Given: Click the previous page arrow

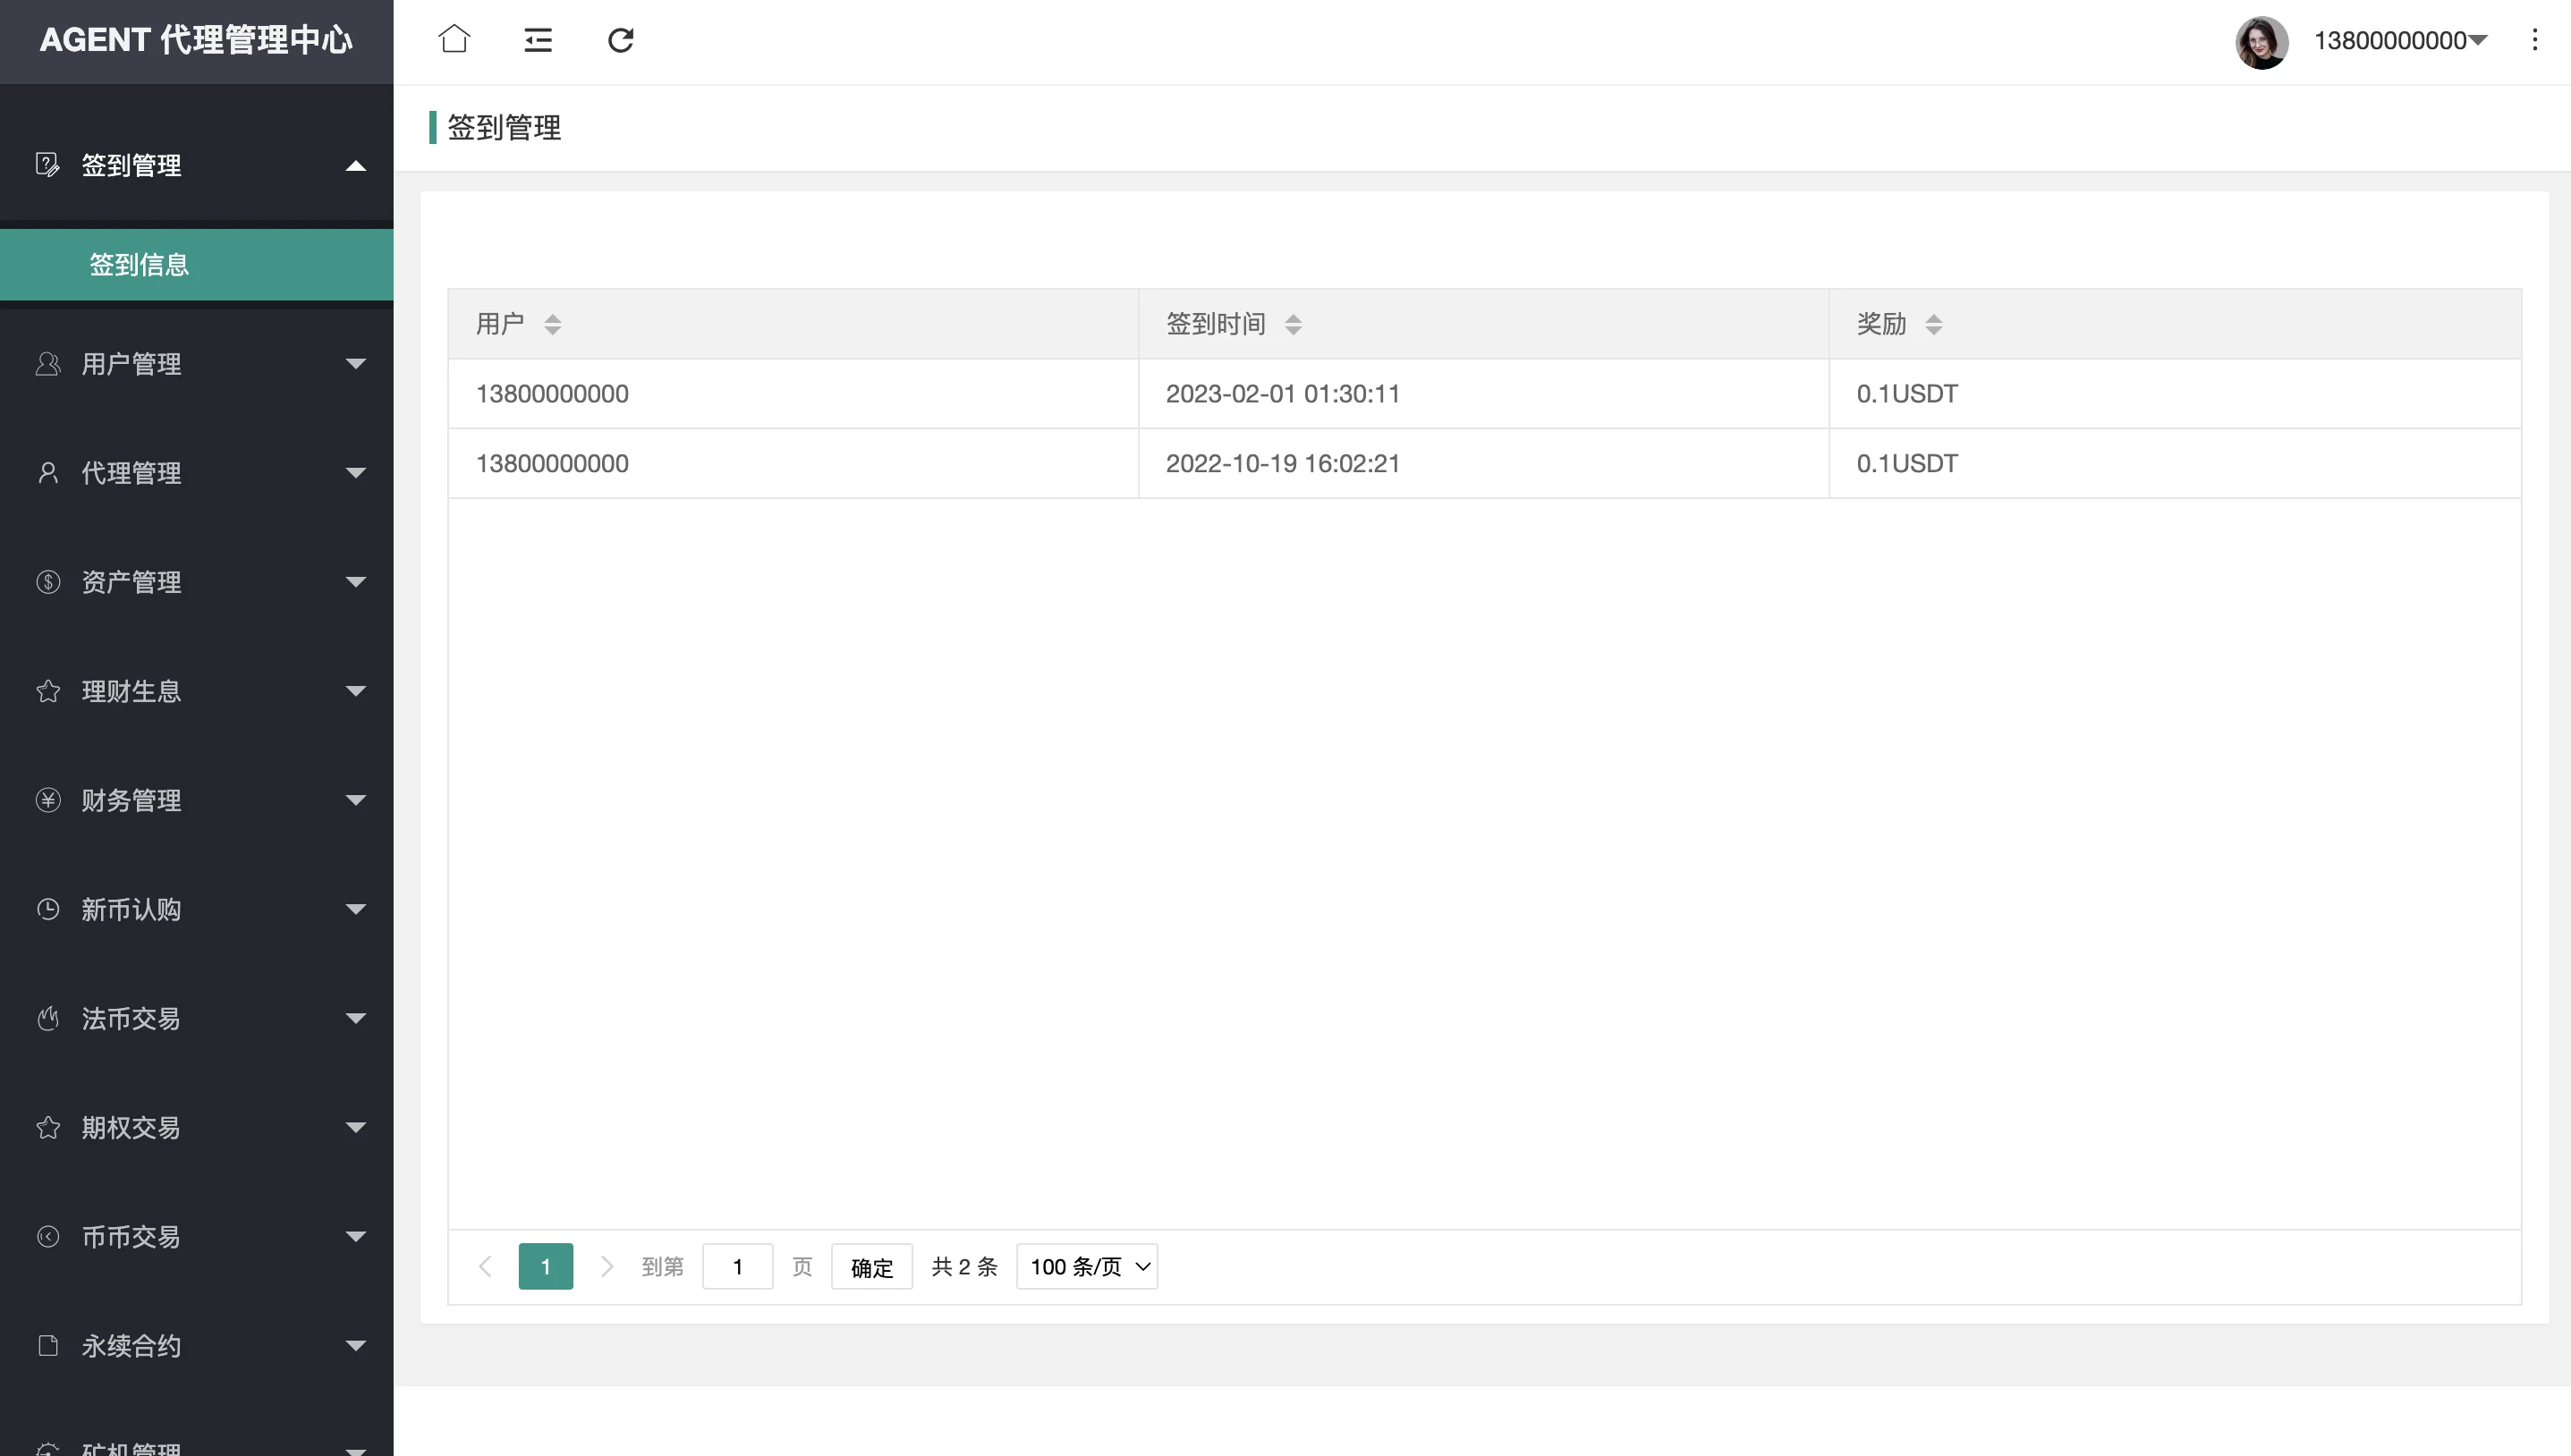Looking at the screenshot, I should (x=486, y=1267).
